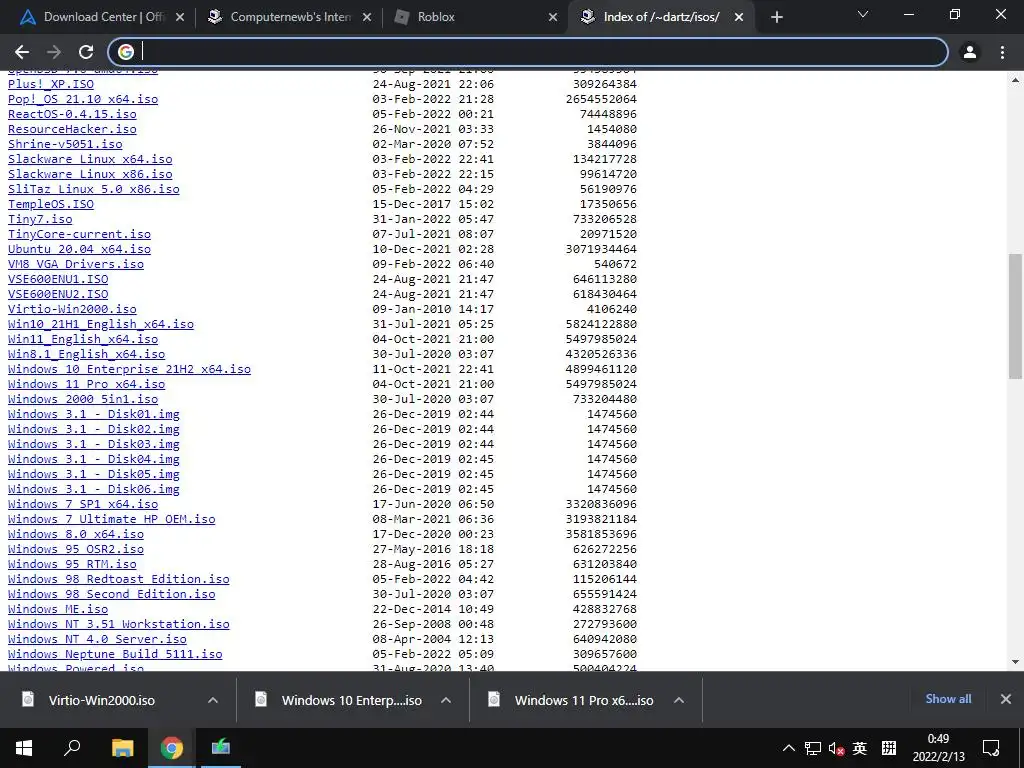The image size is (1024, 768).
Task: Reload the page with the refresh icon
Action: [x=86, y=52]
